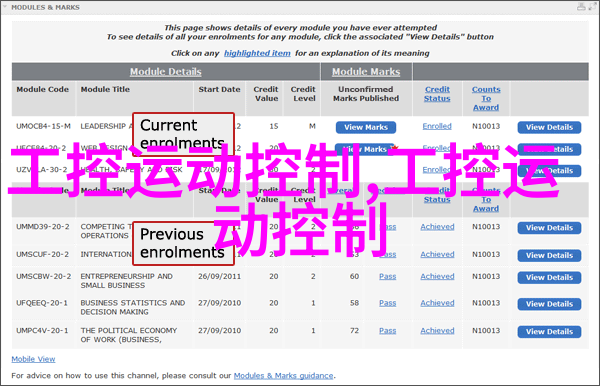Click the print icon in the panel header
600x386 pixels.
coord(581,6)
